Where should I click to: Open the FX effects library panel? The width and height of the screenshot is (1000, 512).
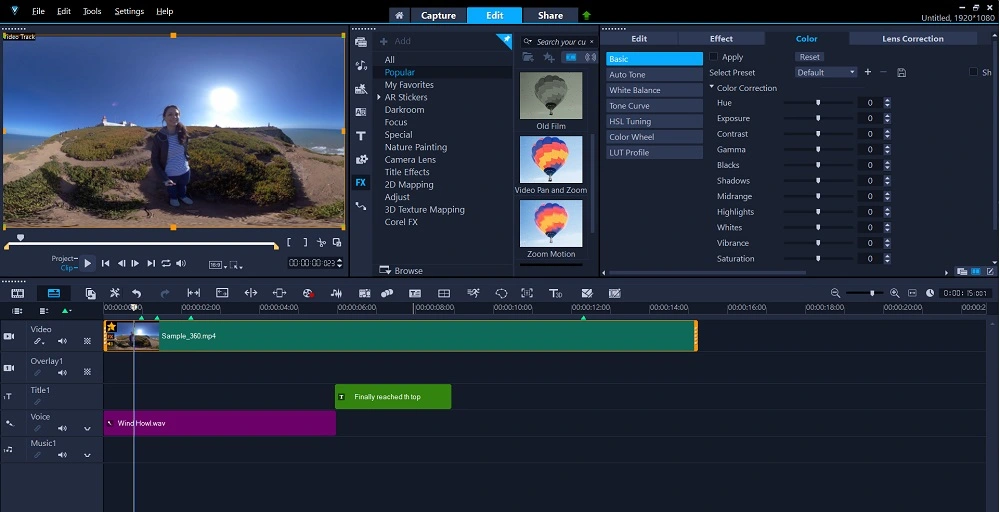tap(360, 182)
